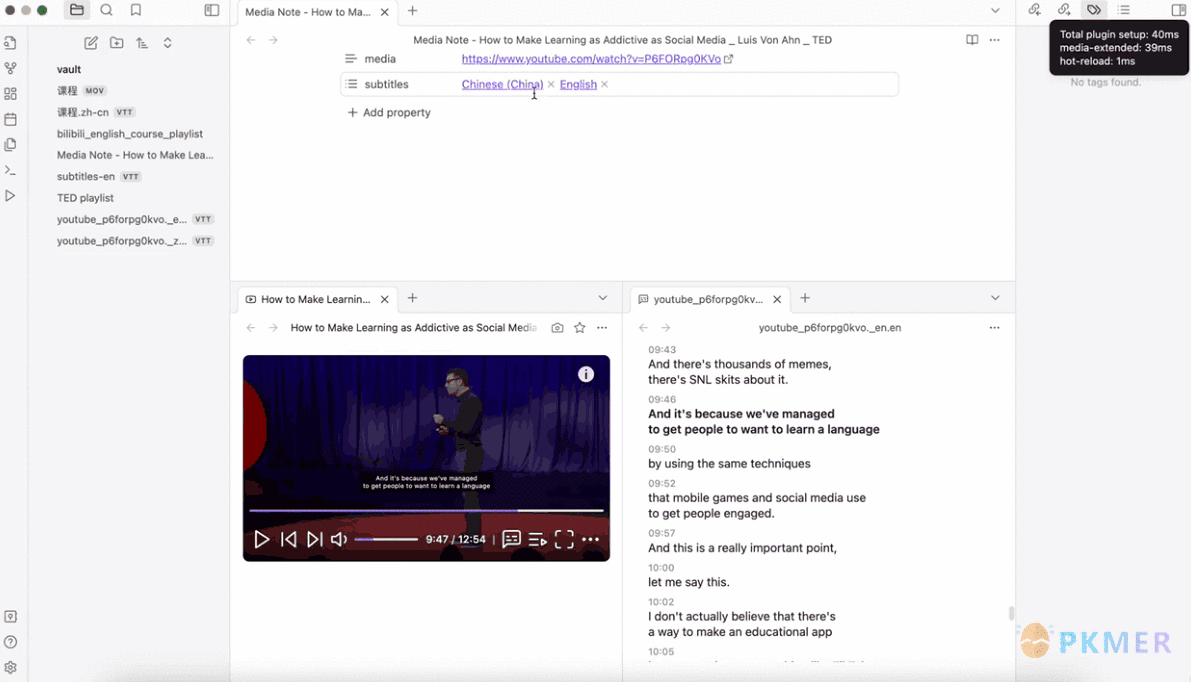Close the How to Make Learning tab
Viewport: 1191px width, 682px height.
[x=384, y=299]
